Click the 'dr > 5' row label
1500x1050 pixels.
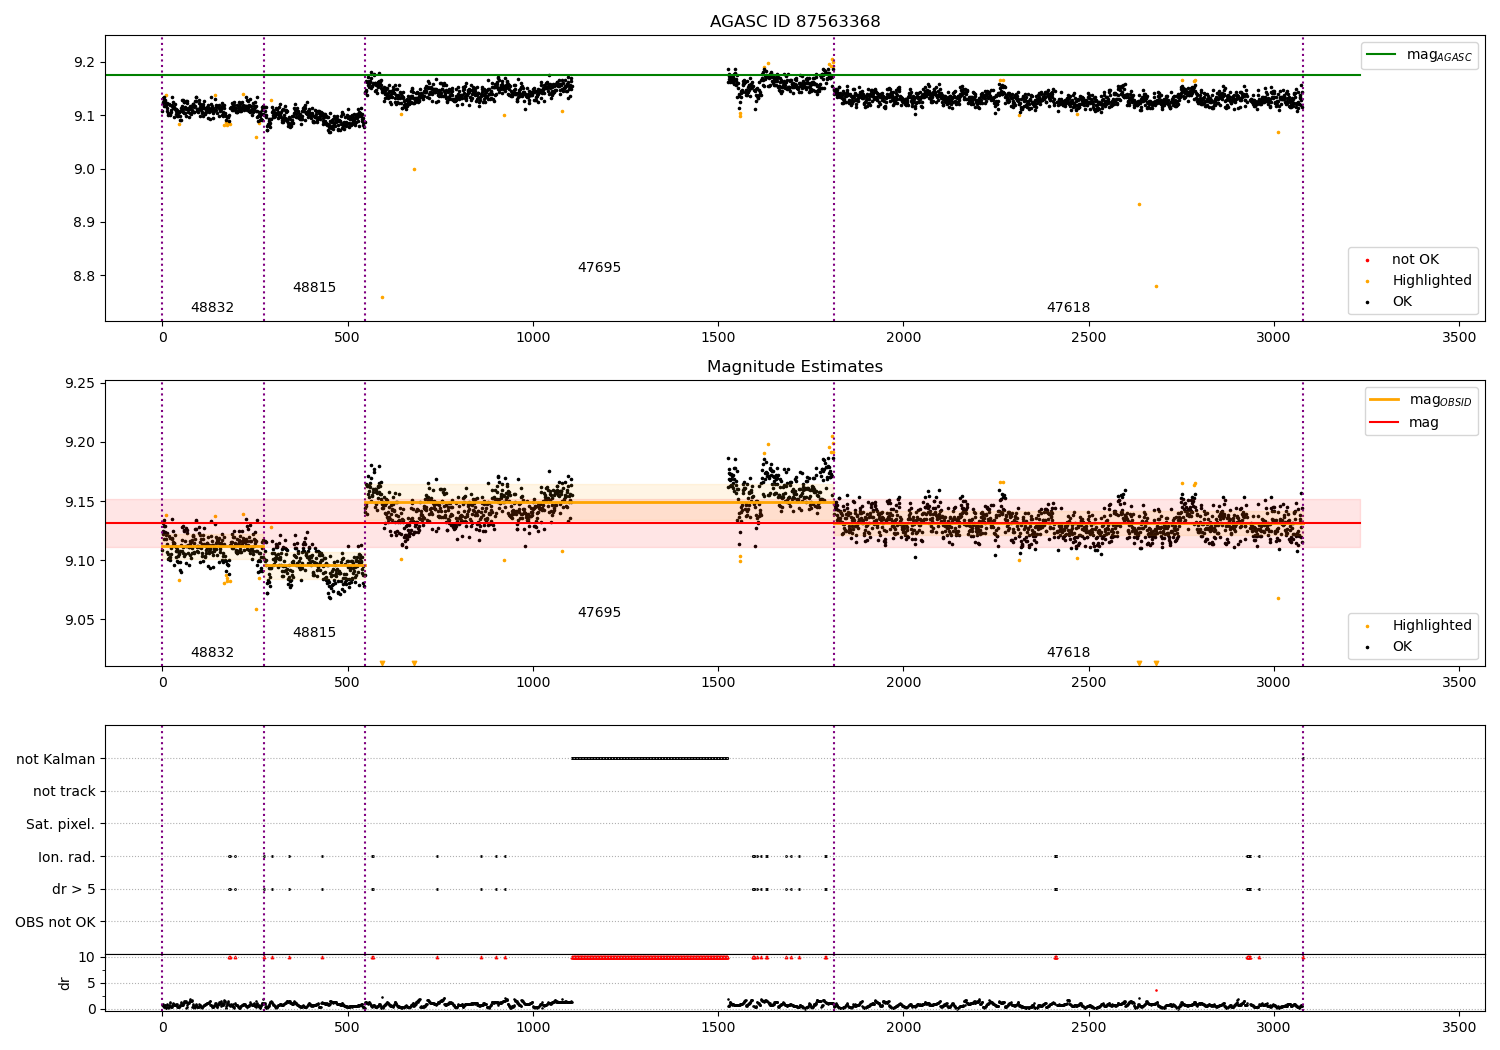pos(74,890)
